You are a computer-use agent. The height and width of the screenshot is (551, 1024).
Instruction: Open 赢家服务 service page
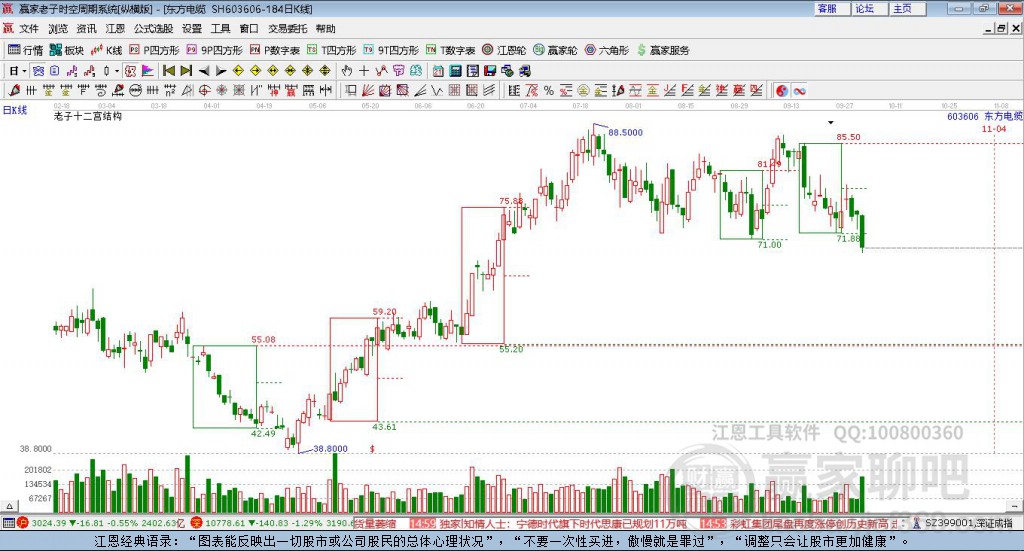click(663, 50)
